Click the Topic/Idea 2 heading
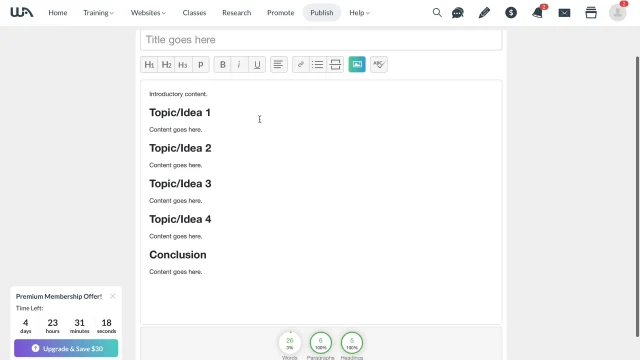 tap(180, 148)
